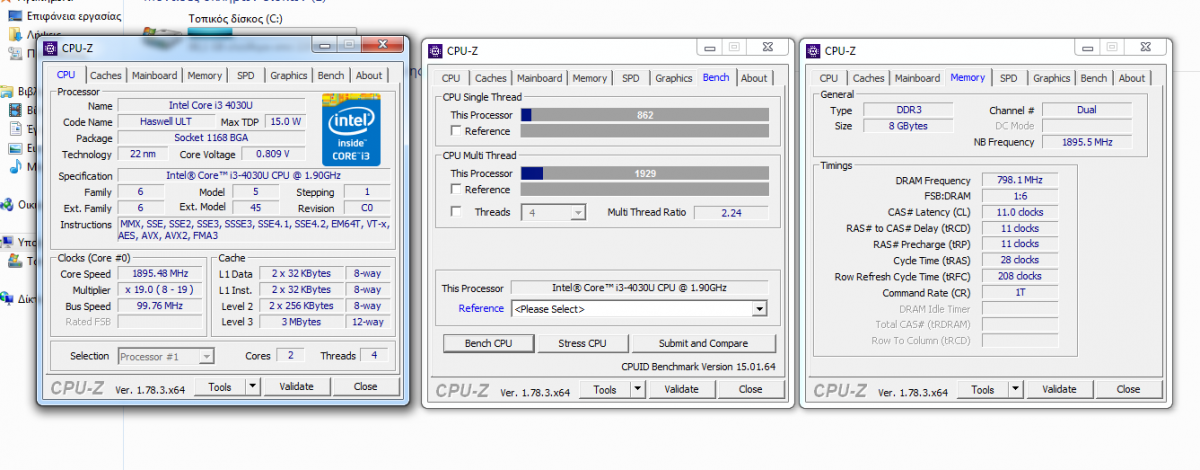
Task: Click the single thread Reference bar
Action: (645, 131)
